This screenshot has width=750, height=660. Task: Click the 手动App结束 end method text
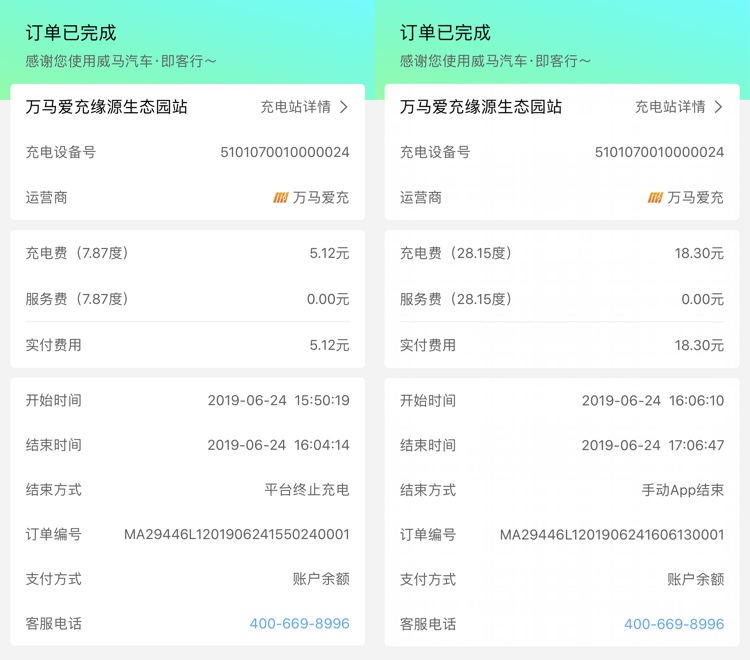tap(683, 490)
